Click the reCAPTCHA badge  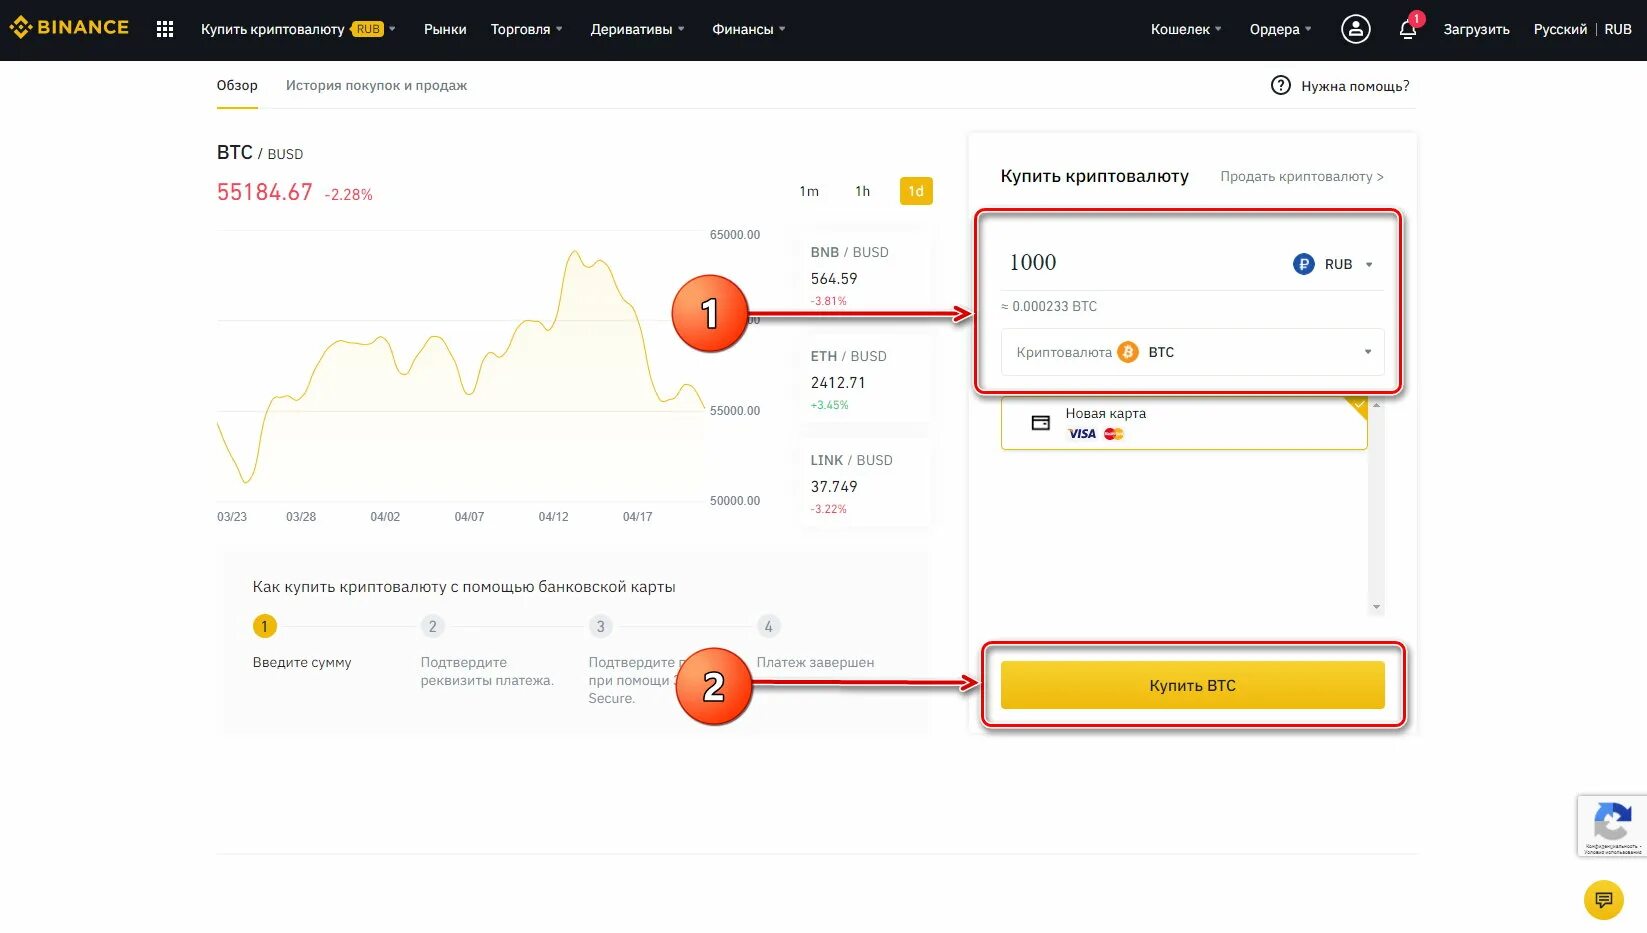(x=1611, y=825)
